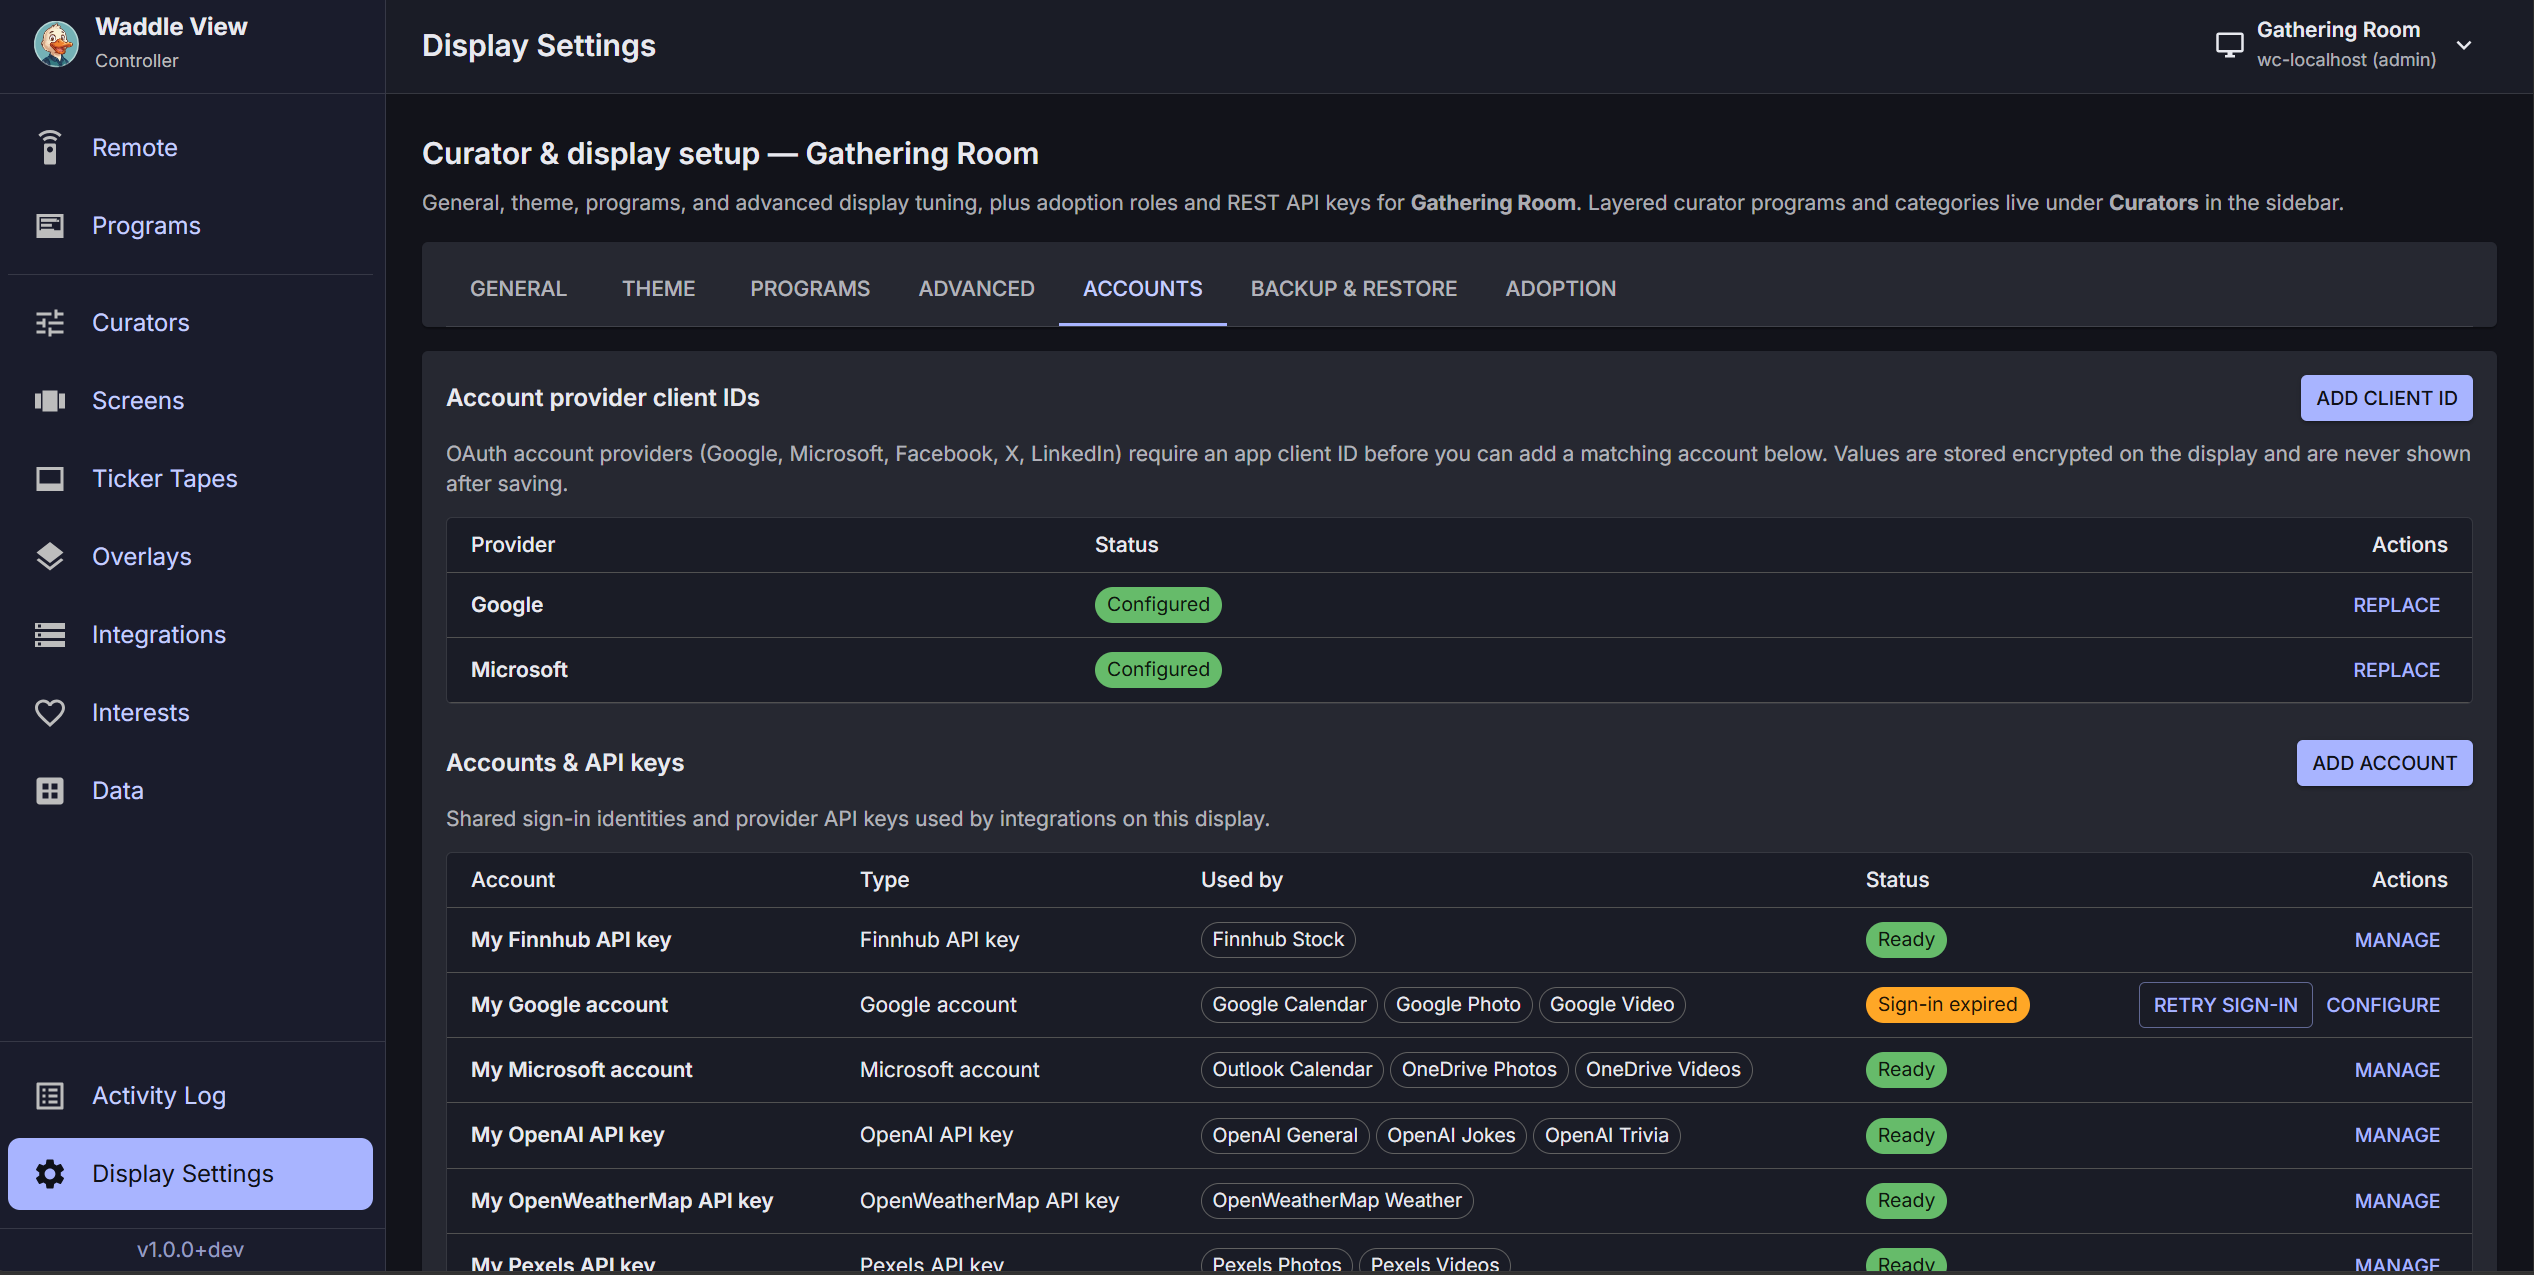Click the Add Account button
This screenshot has width=2534, height=1275.
[x=2384, y=763]
